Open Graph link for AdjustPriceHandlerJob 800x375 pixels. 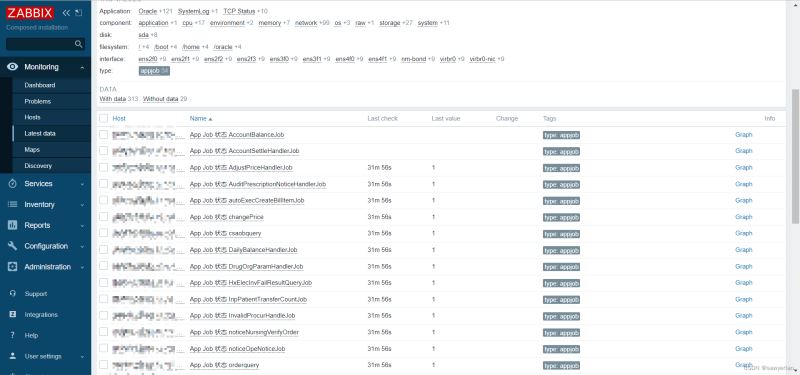(x=743, y=168)
